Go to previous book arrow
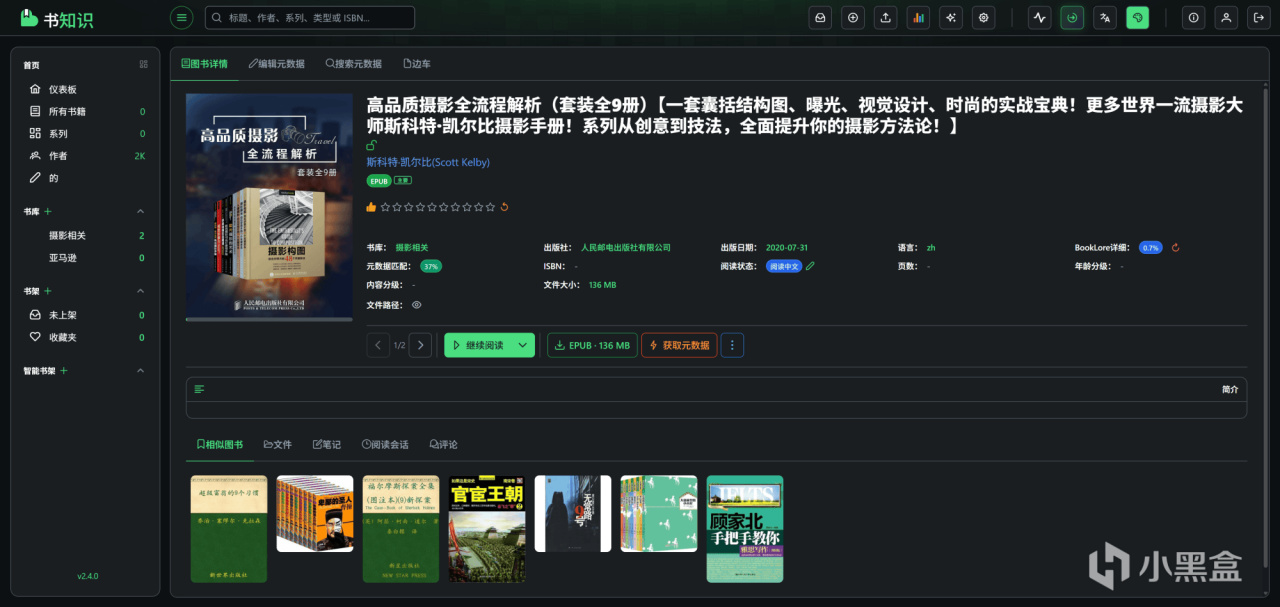 coord(378,345)
